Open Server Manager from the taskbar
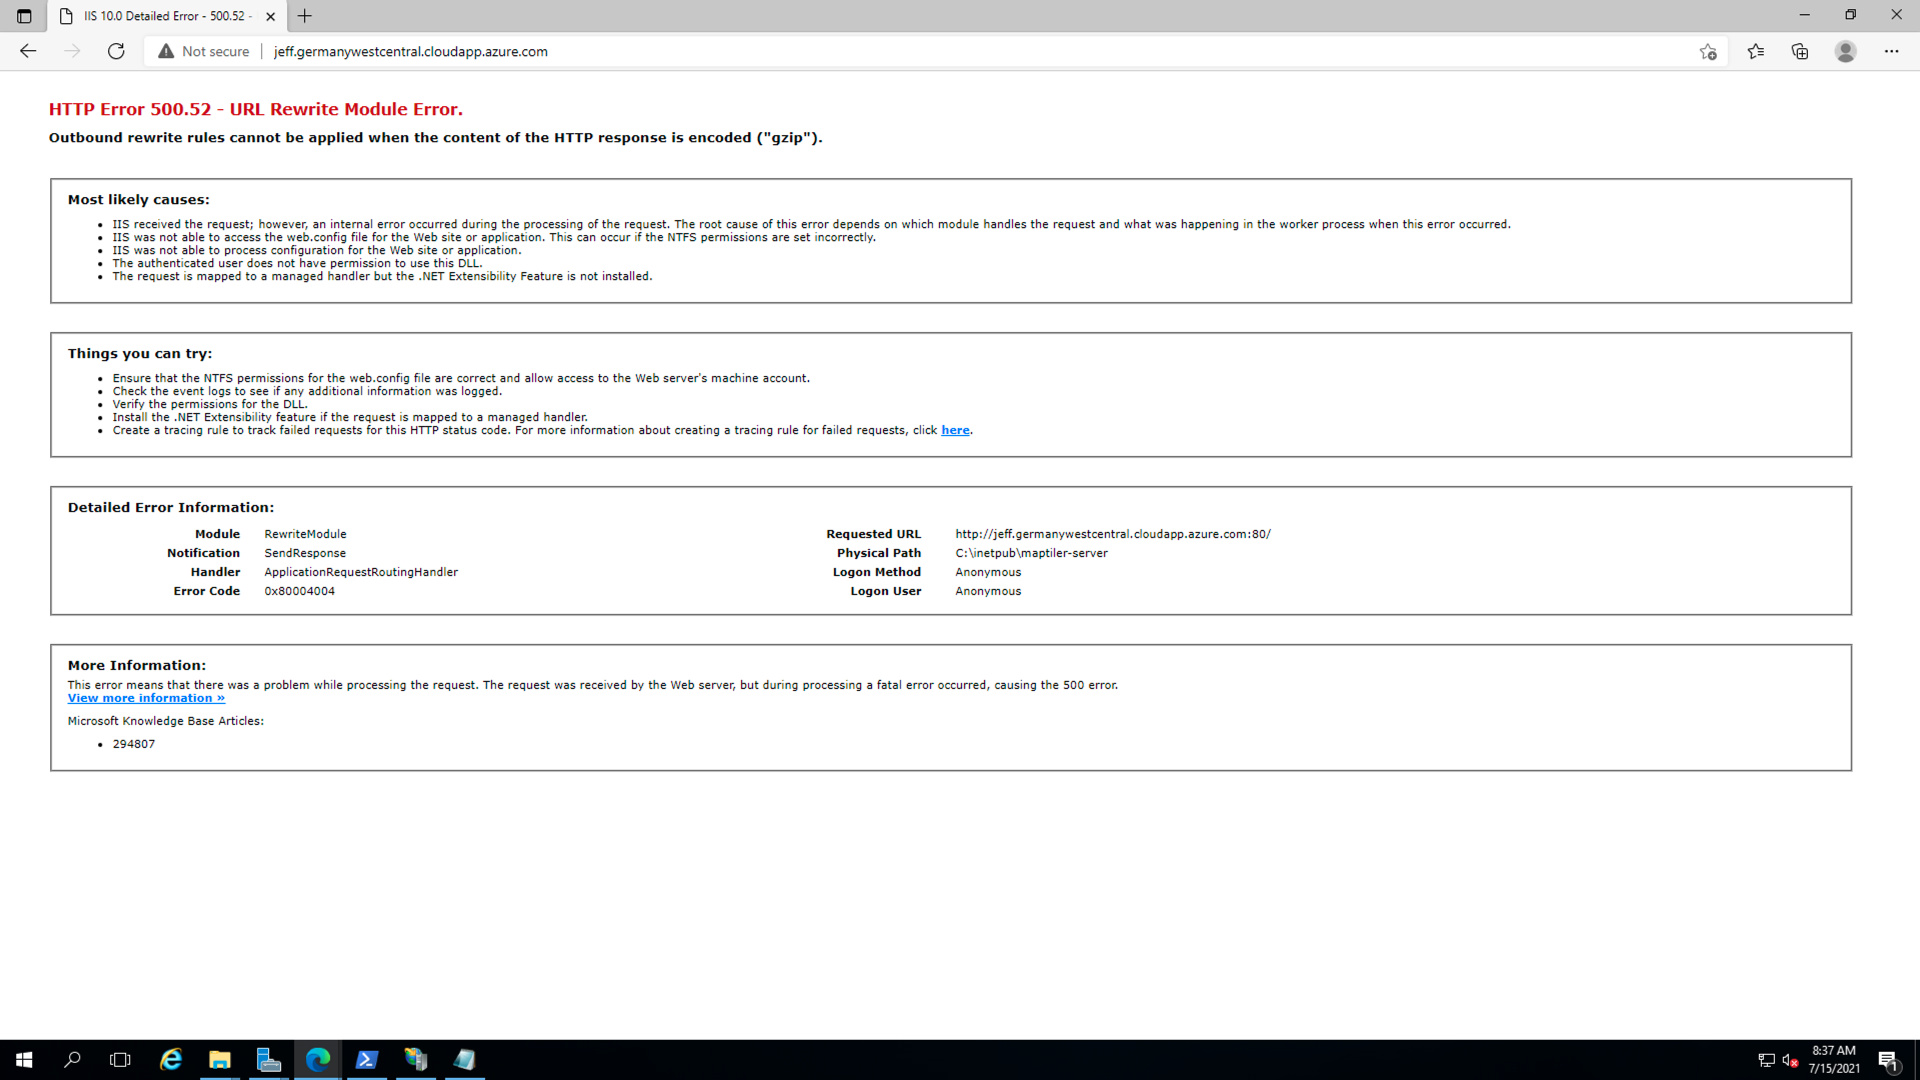Image resolution: width=1920 pixels, height=1080 pixels. point(268,1059)
